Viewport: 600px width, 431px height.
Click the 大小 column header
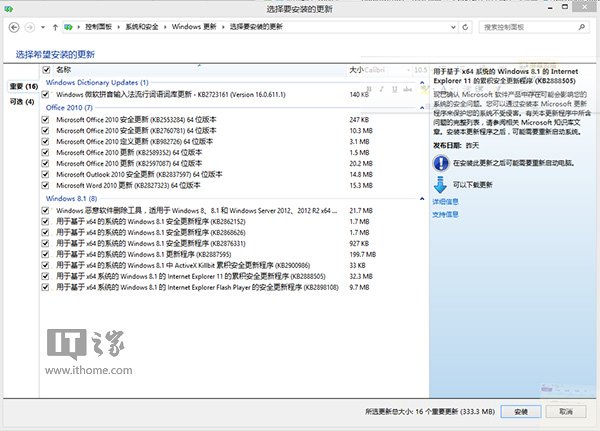(x=356, y=70)
